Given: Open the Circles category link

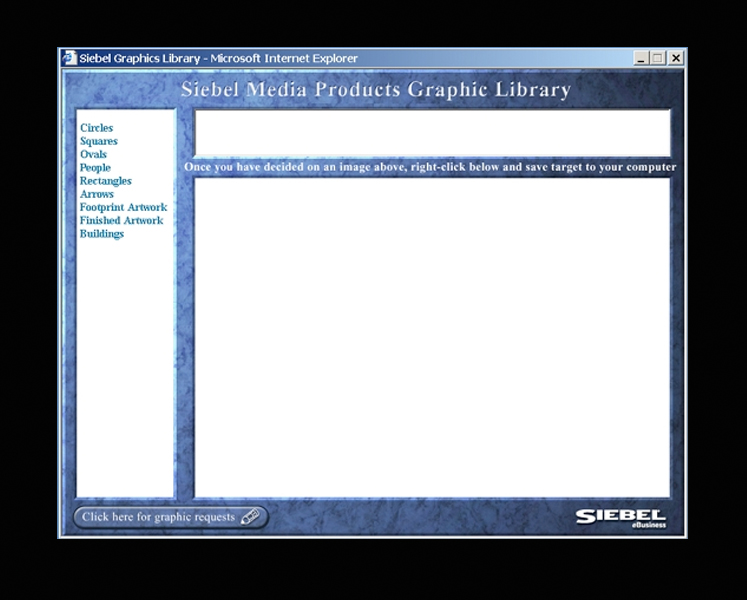Looking at the screenshot, I should (x=97, y=128).
